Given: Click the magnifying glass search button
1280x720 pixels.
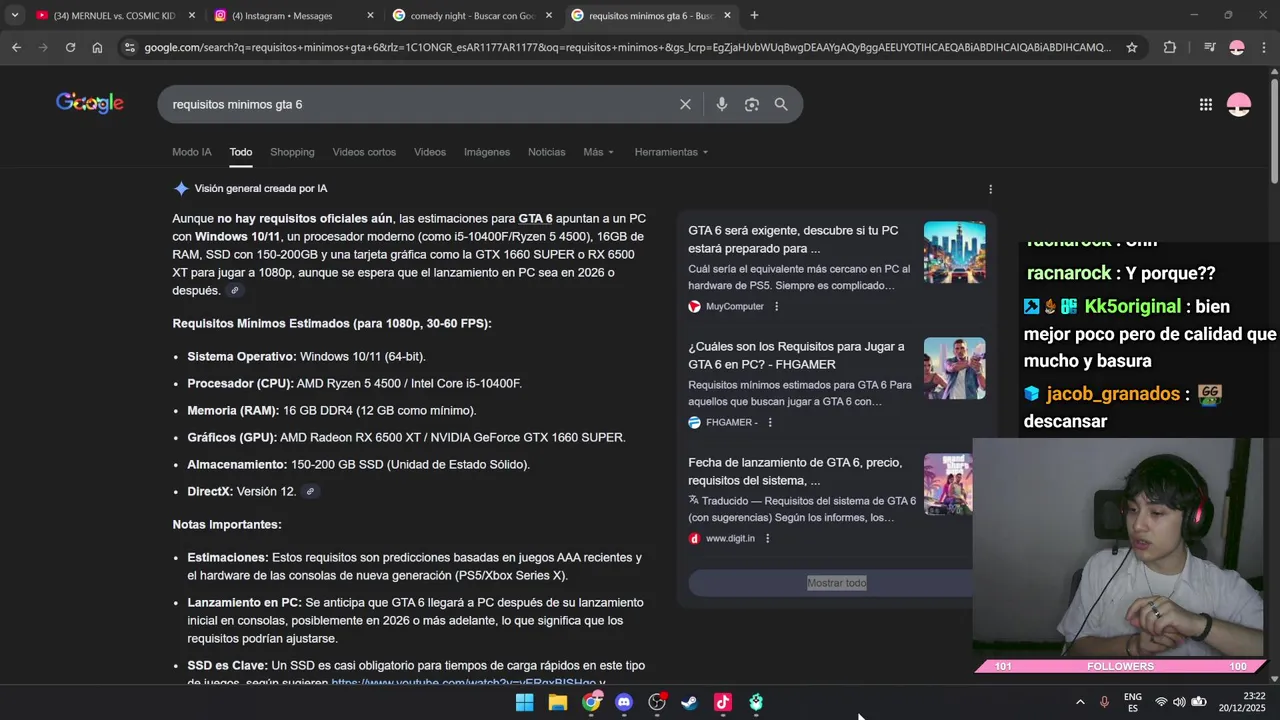Looking at the screenshot, I should [x=781, y=104].
